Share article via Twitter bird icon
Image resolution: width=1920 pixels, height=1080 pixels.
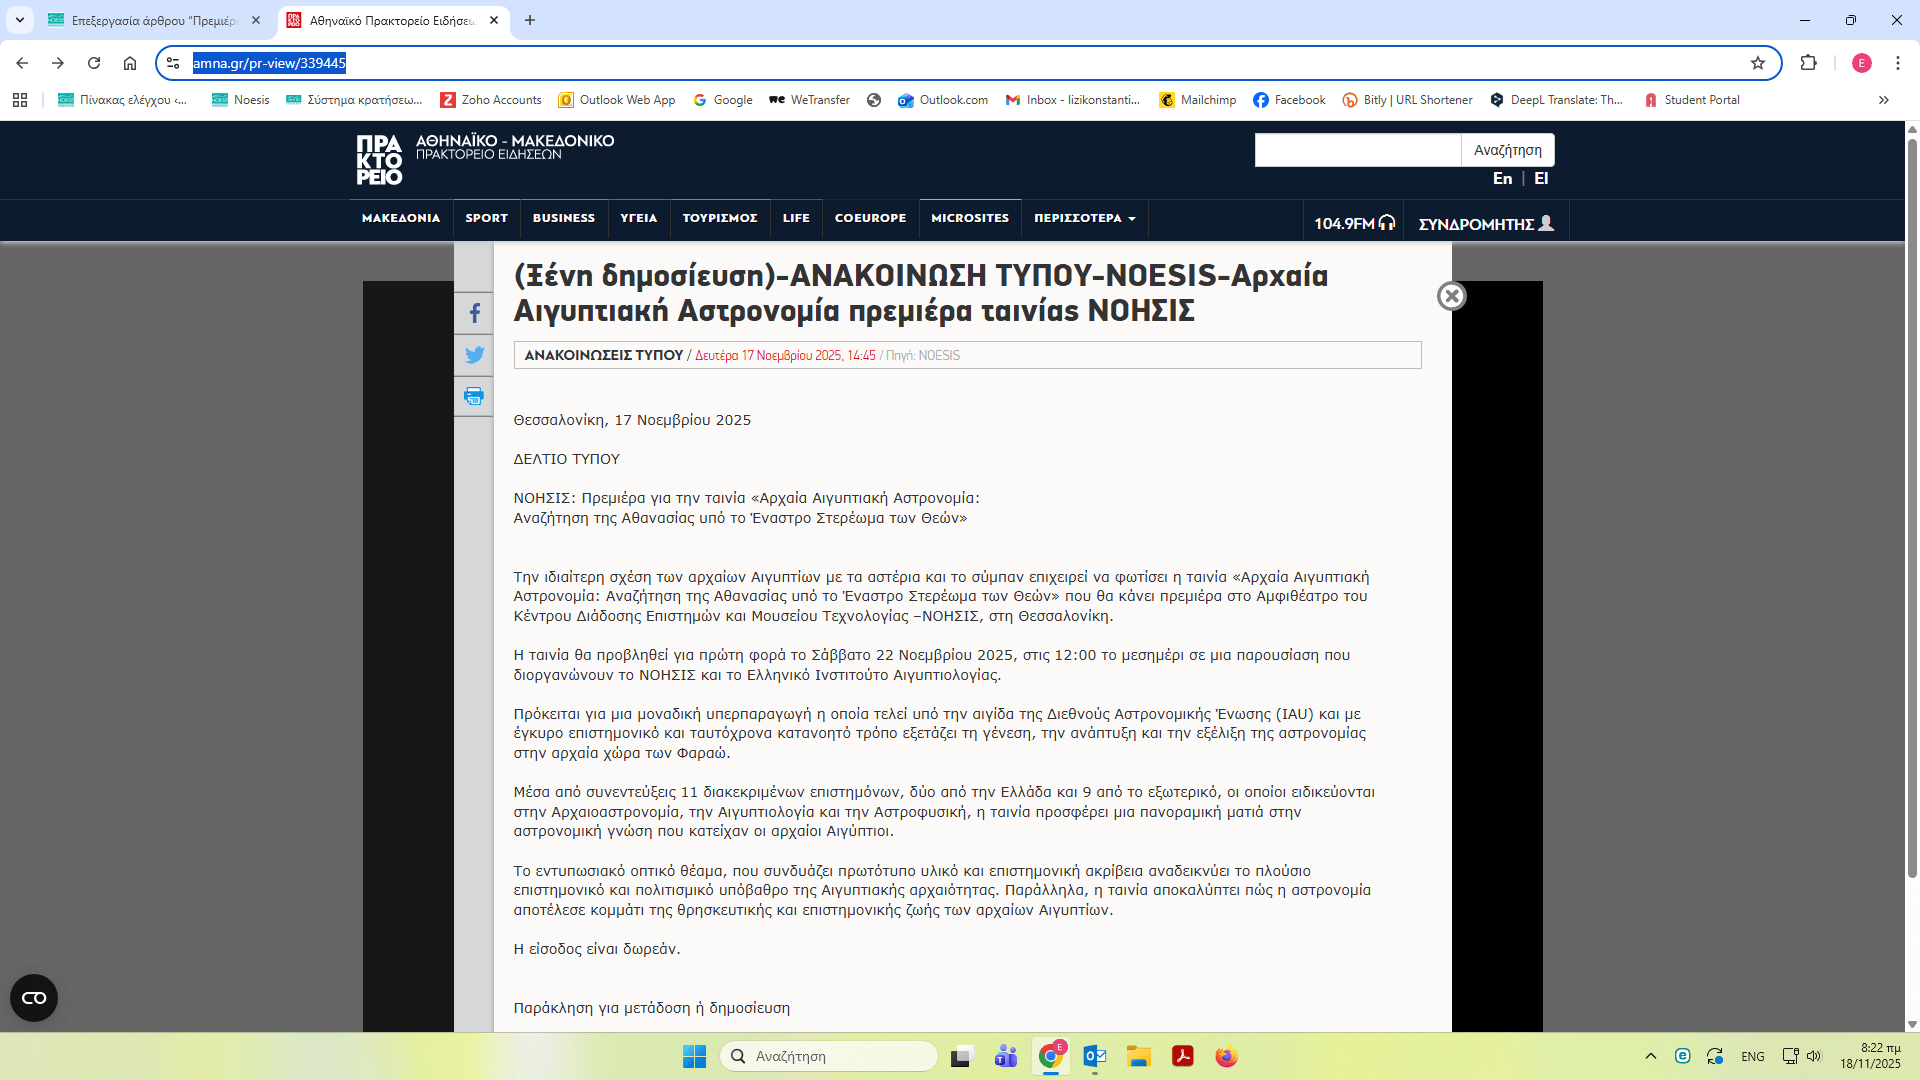474,355
